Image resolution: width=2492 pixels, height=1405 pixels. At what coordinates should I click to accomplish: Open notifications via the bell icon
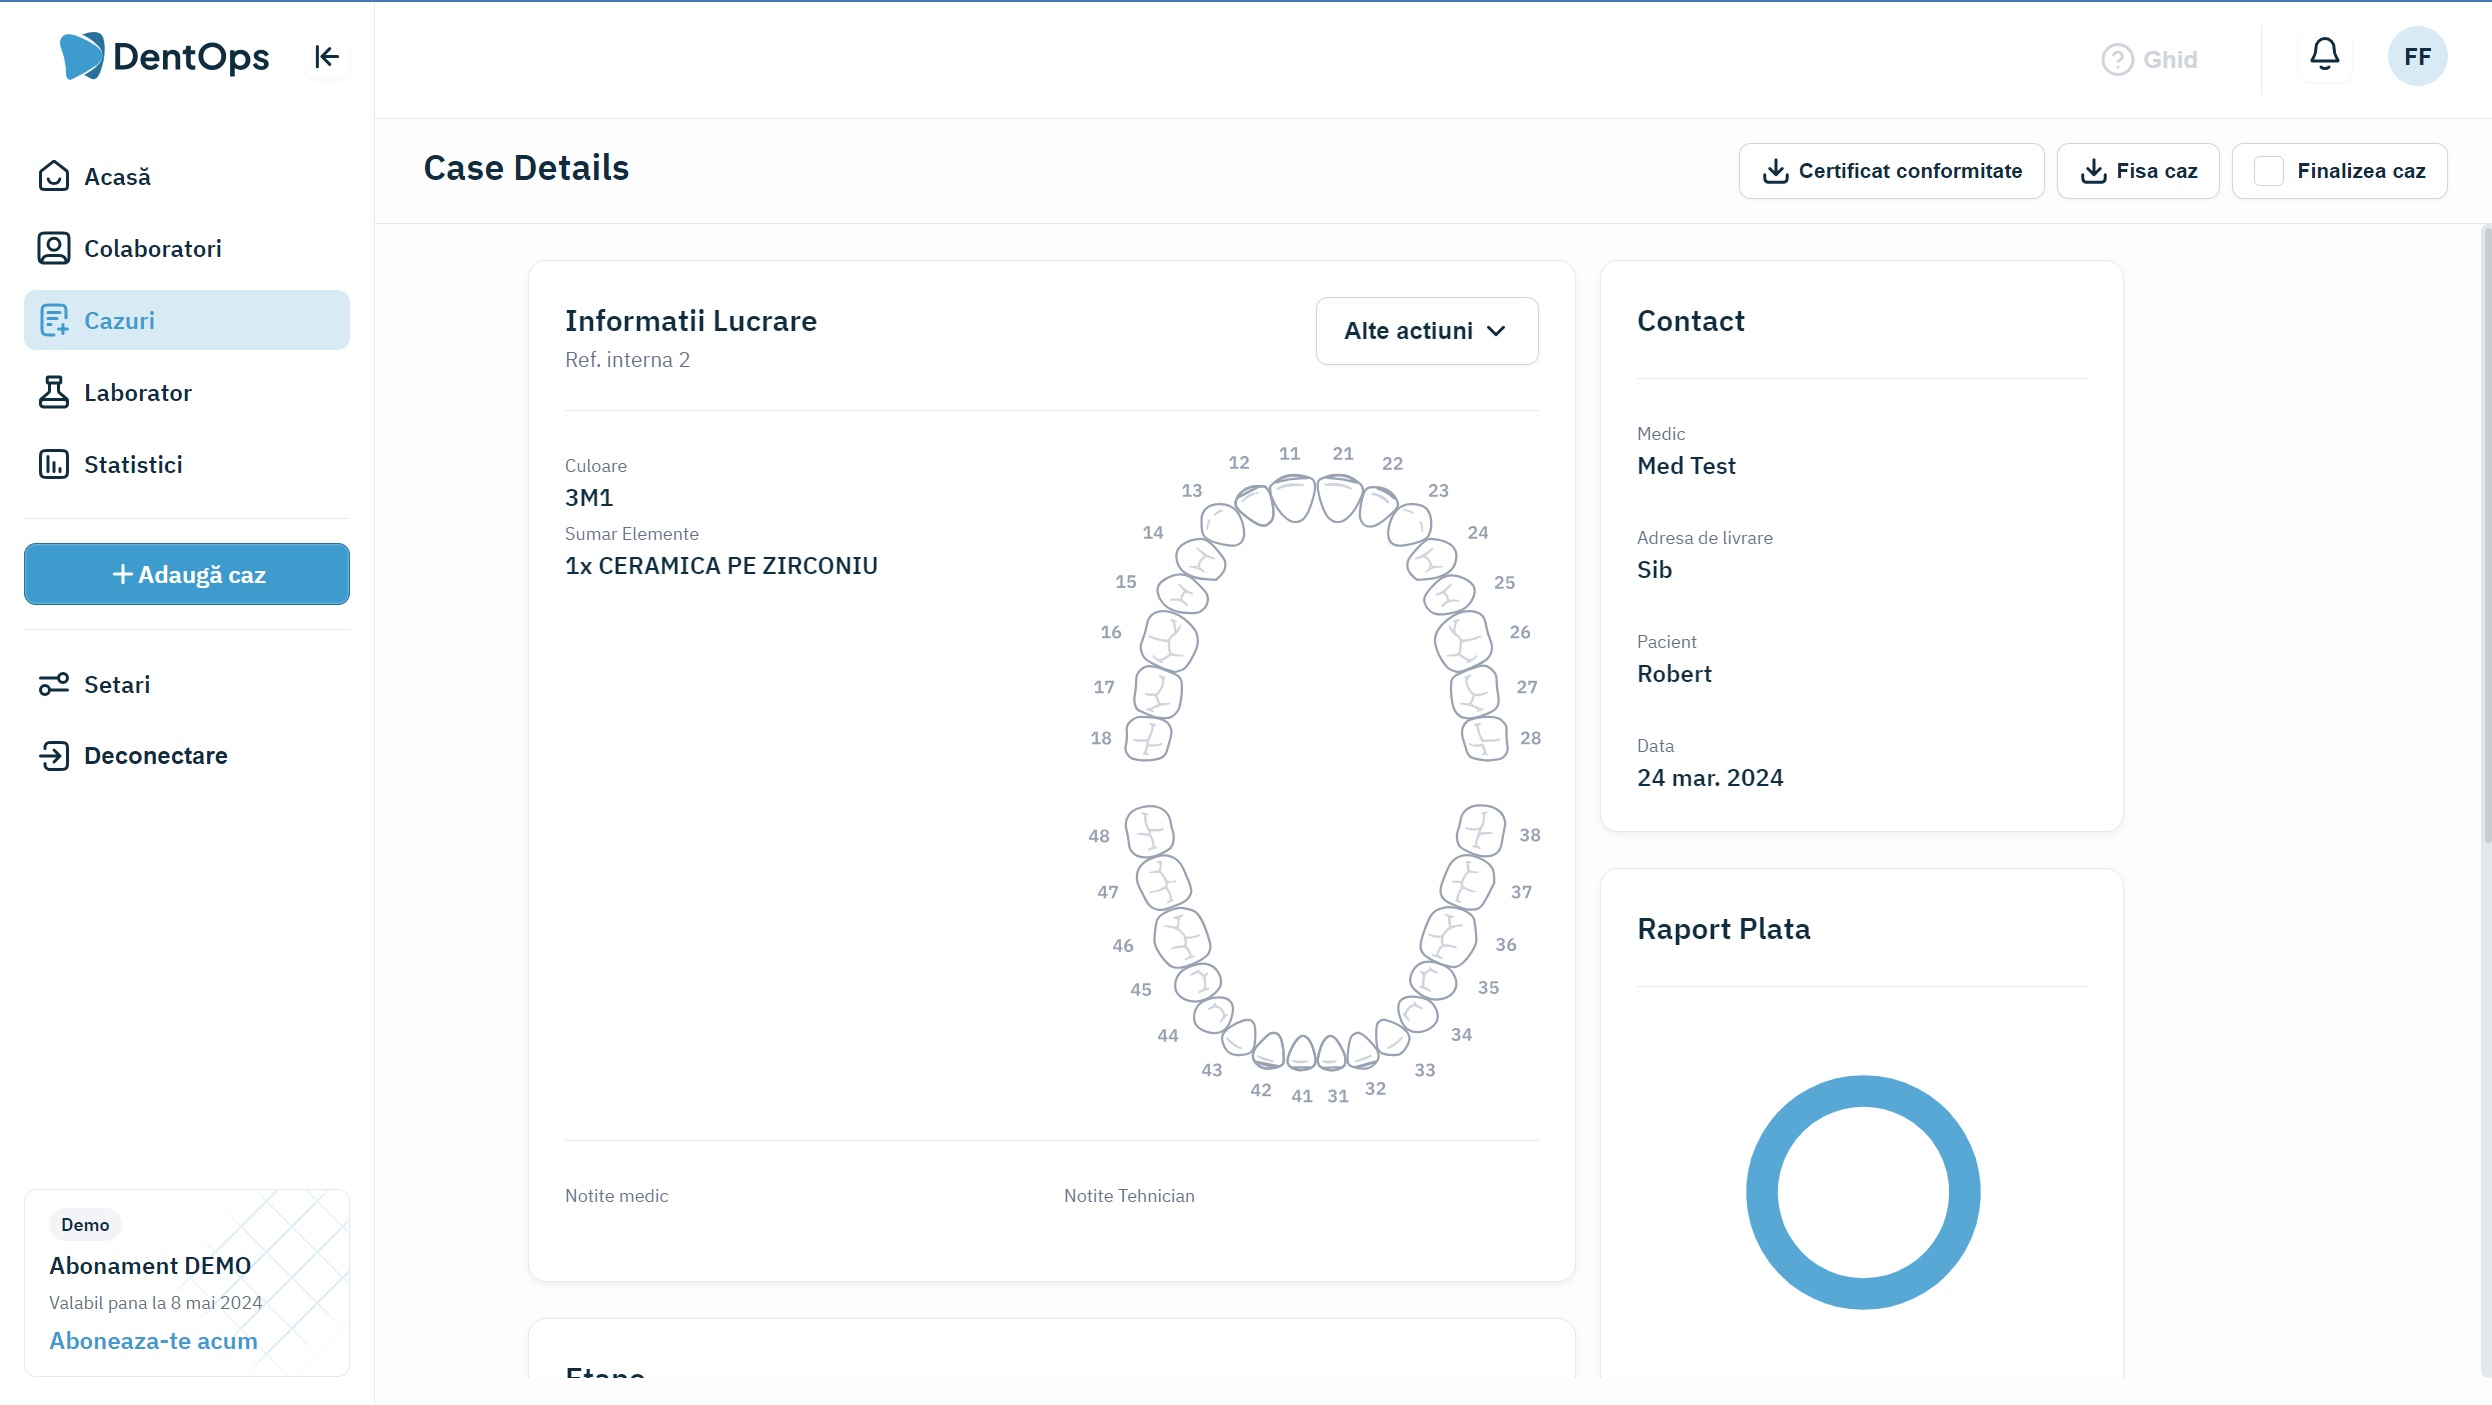pyautogui.click(x=2324, y=55)
